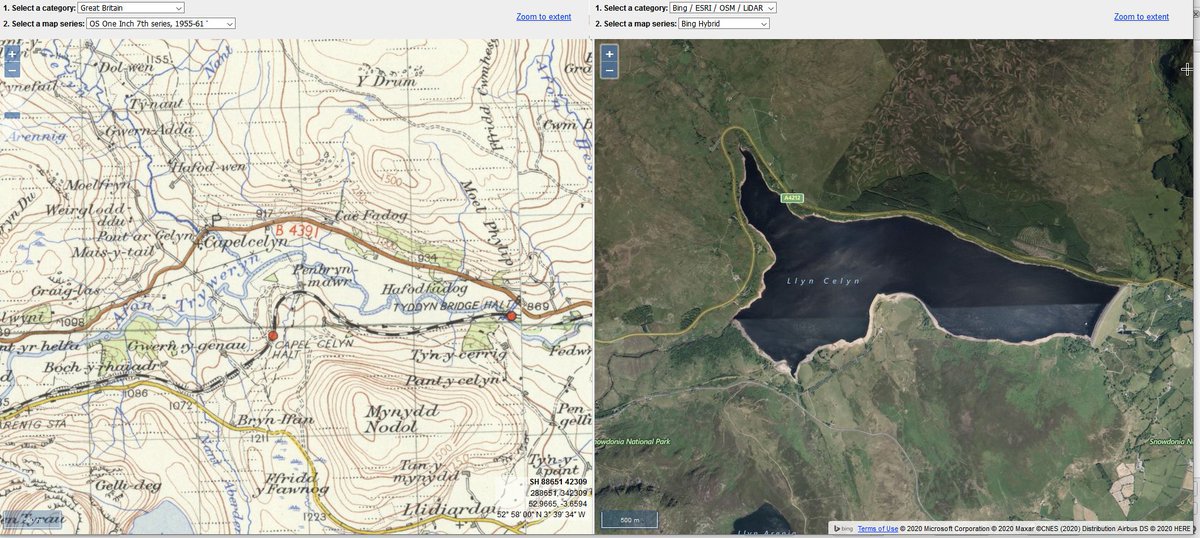Click the crosshair icon at satellite map's top-right
The height and width of the screenshot is (538, 1200).
click(x=1187, y=69)
